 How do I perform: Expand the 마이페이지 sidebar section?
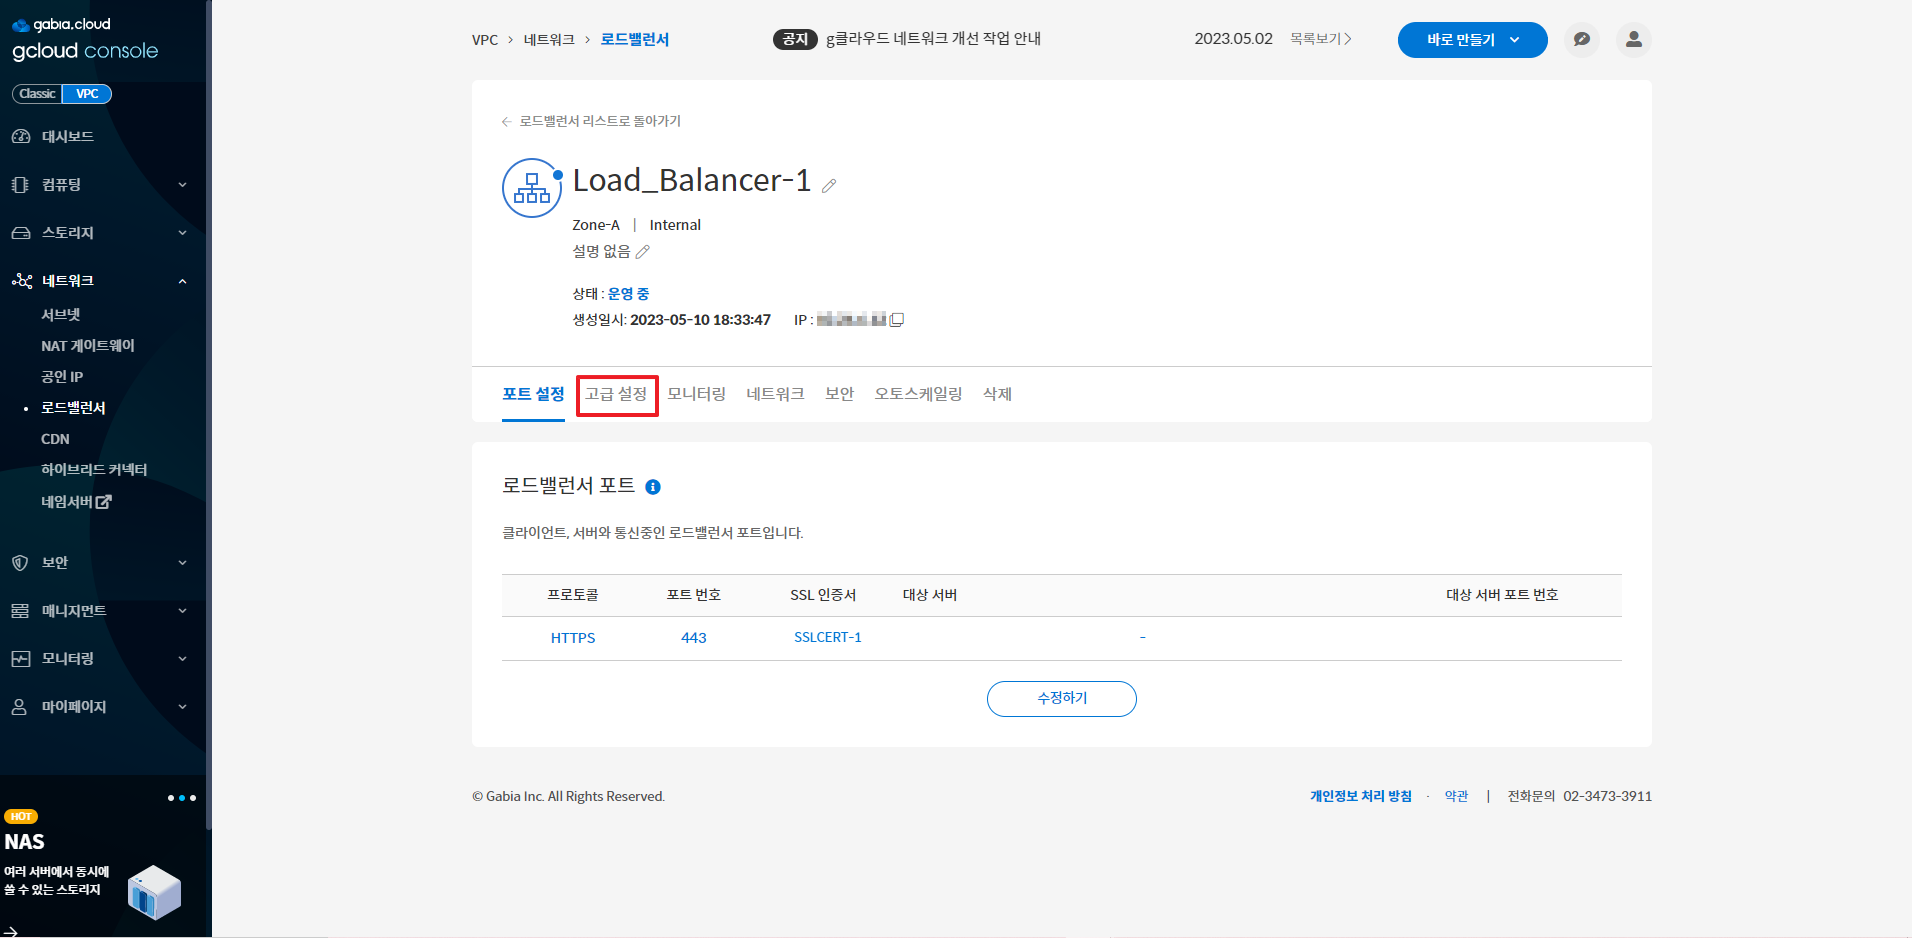[x=100, y=707]
